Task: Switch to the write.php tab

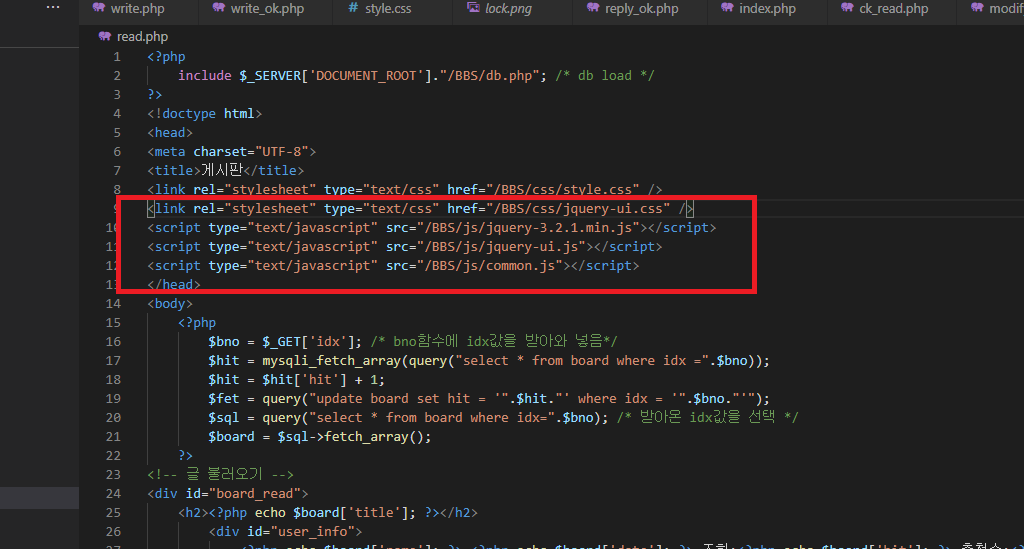Action: [137, 9]
